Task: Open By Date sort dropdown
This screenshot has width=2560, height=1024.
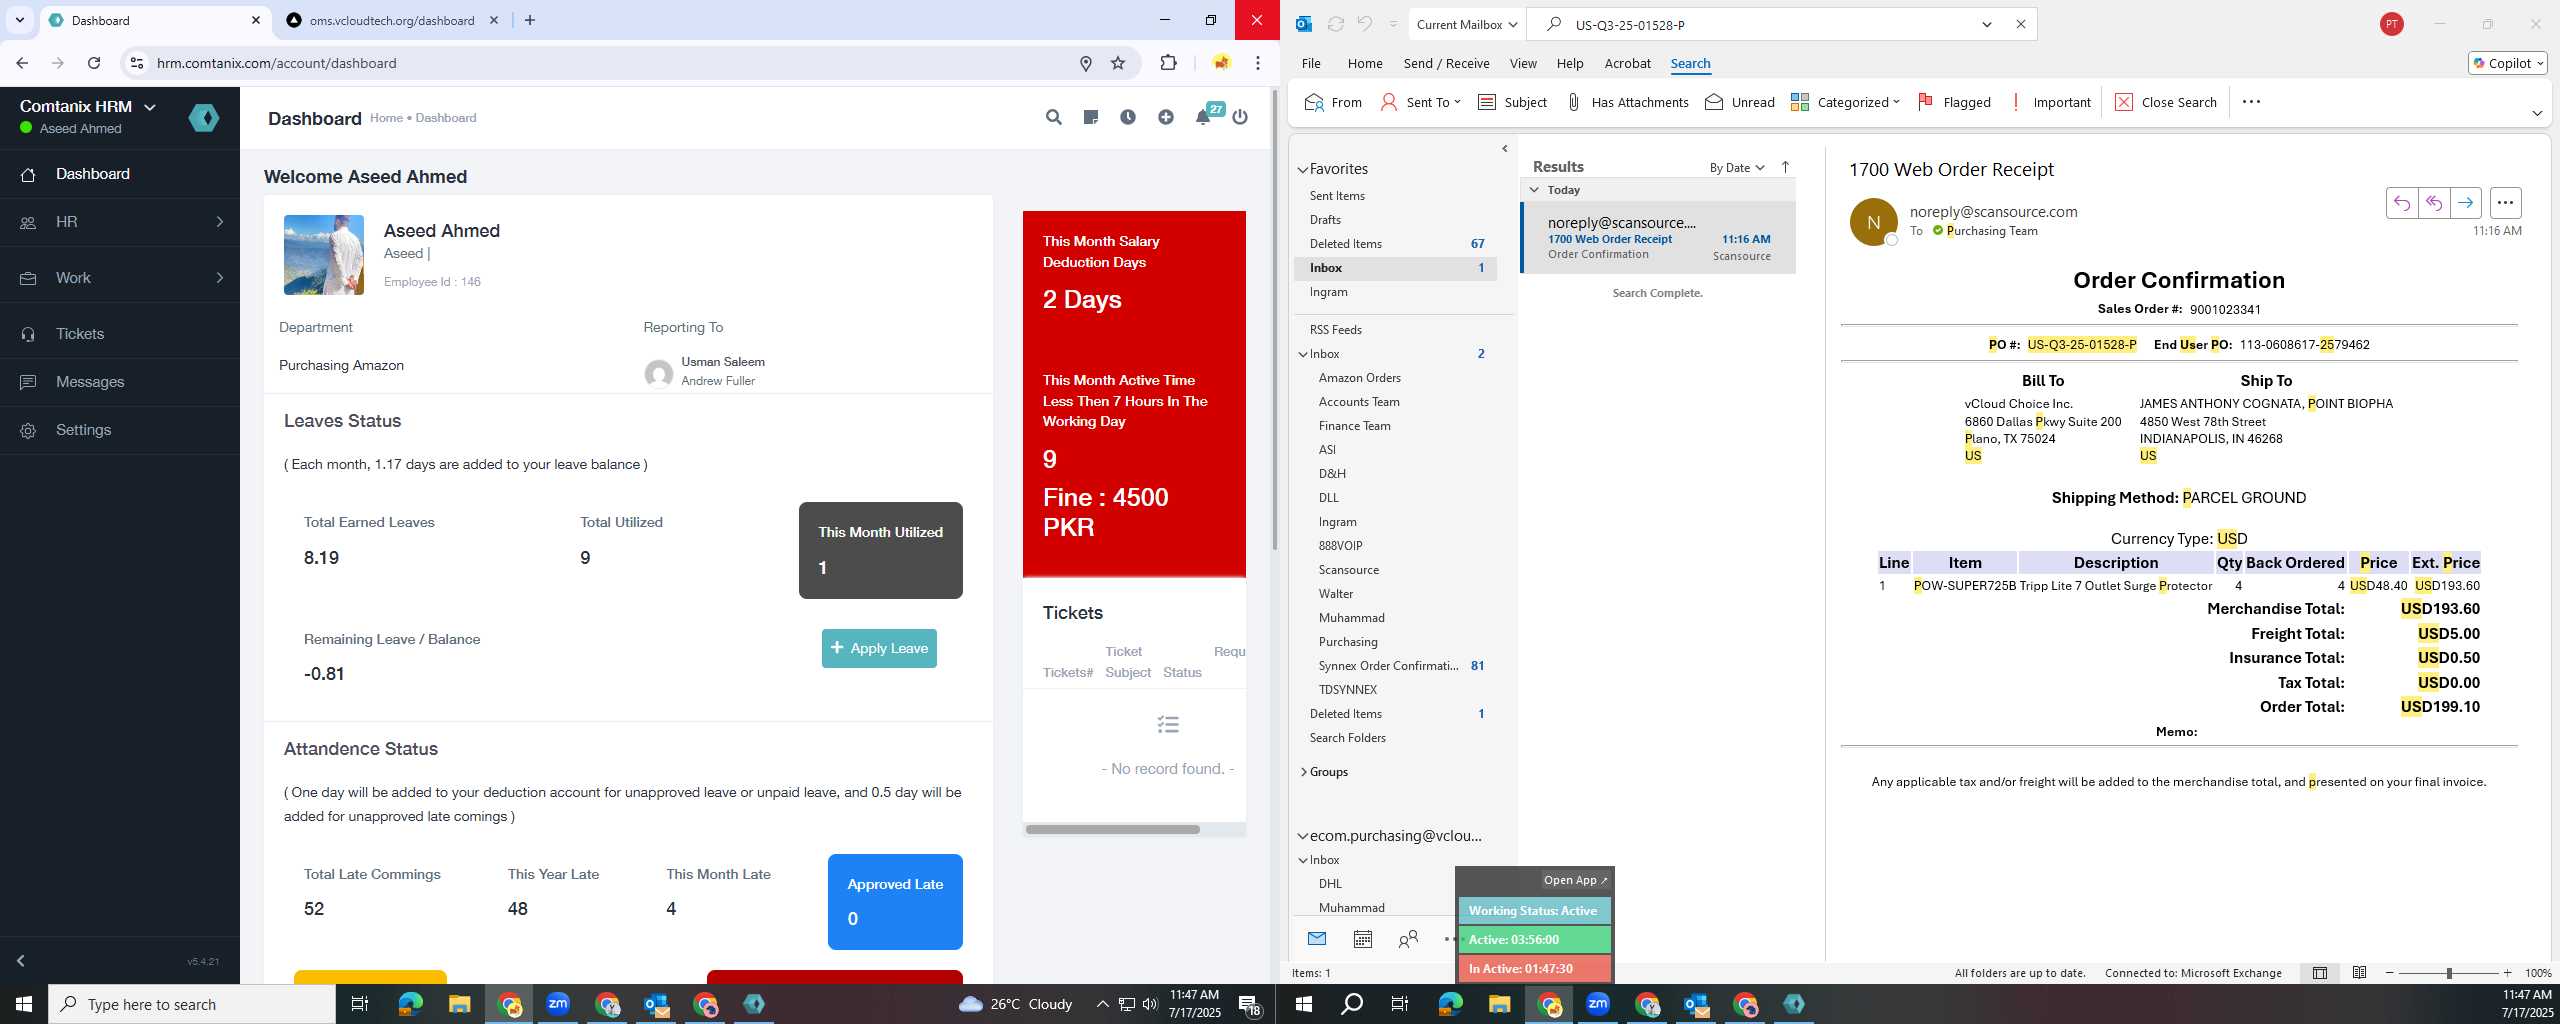Action: click(x=1736, y=167)
